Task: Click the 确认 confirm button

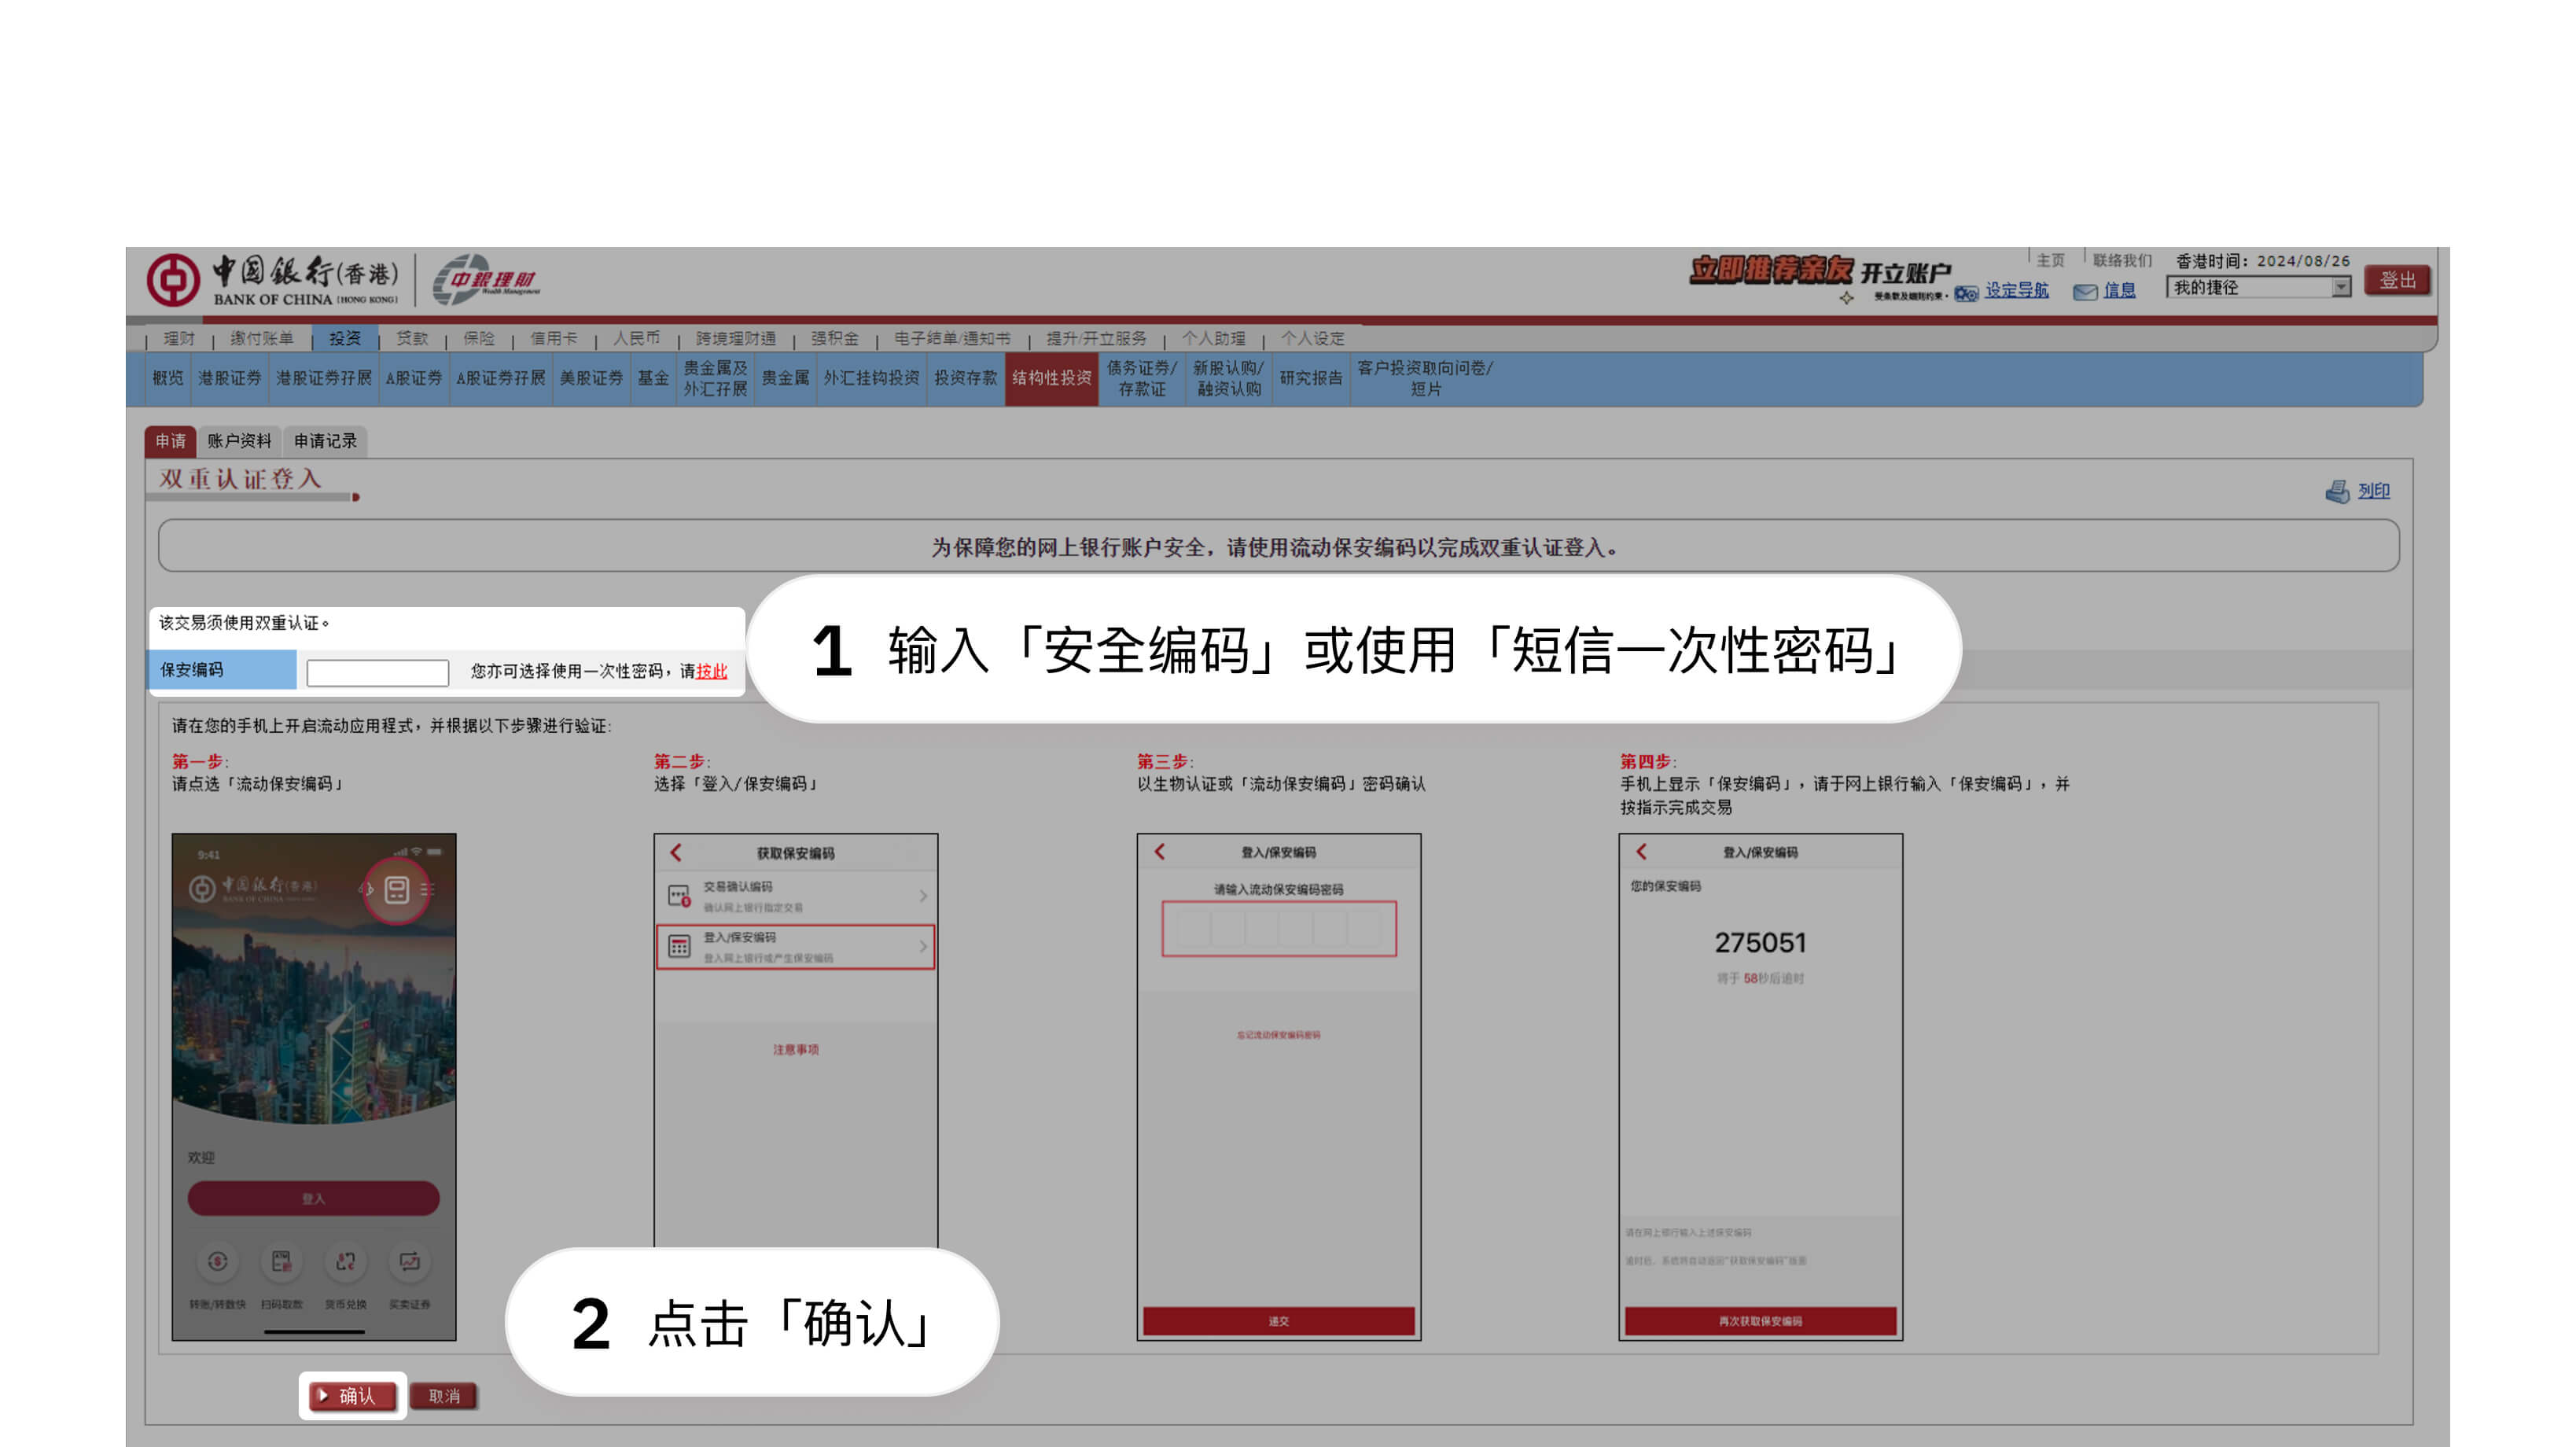Action: 353,1395
